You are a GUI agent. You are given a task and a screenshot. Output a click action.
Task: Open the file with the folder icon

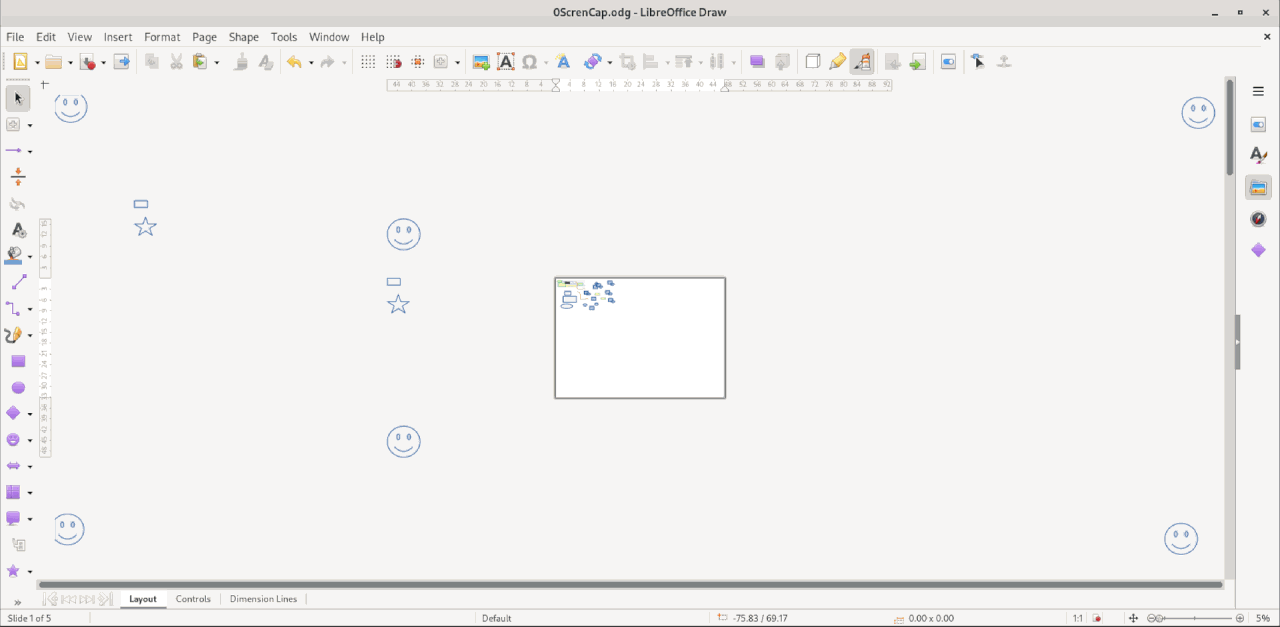[x=54, y=62]
